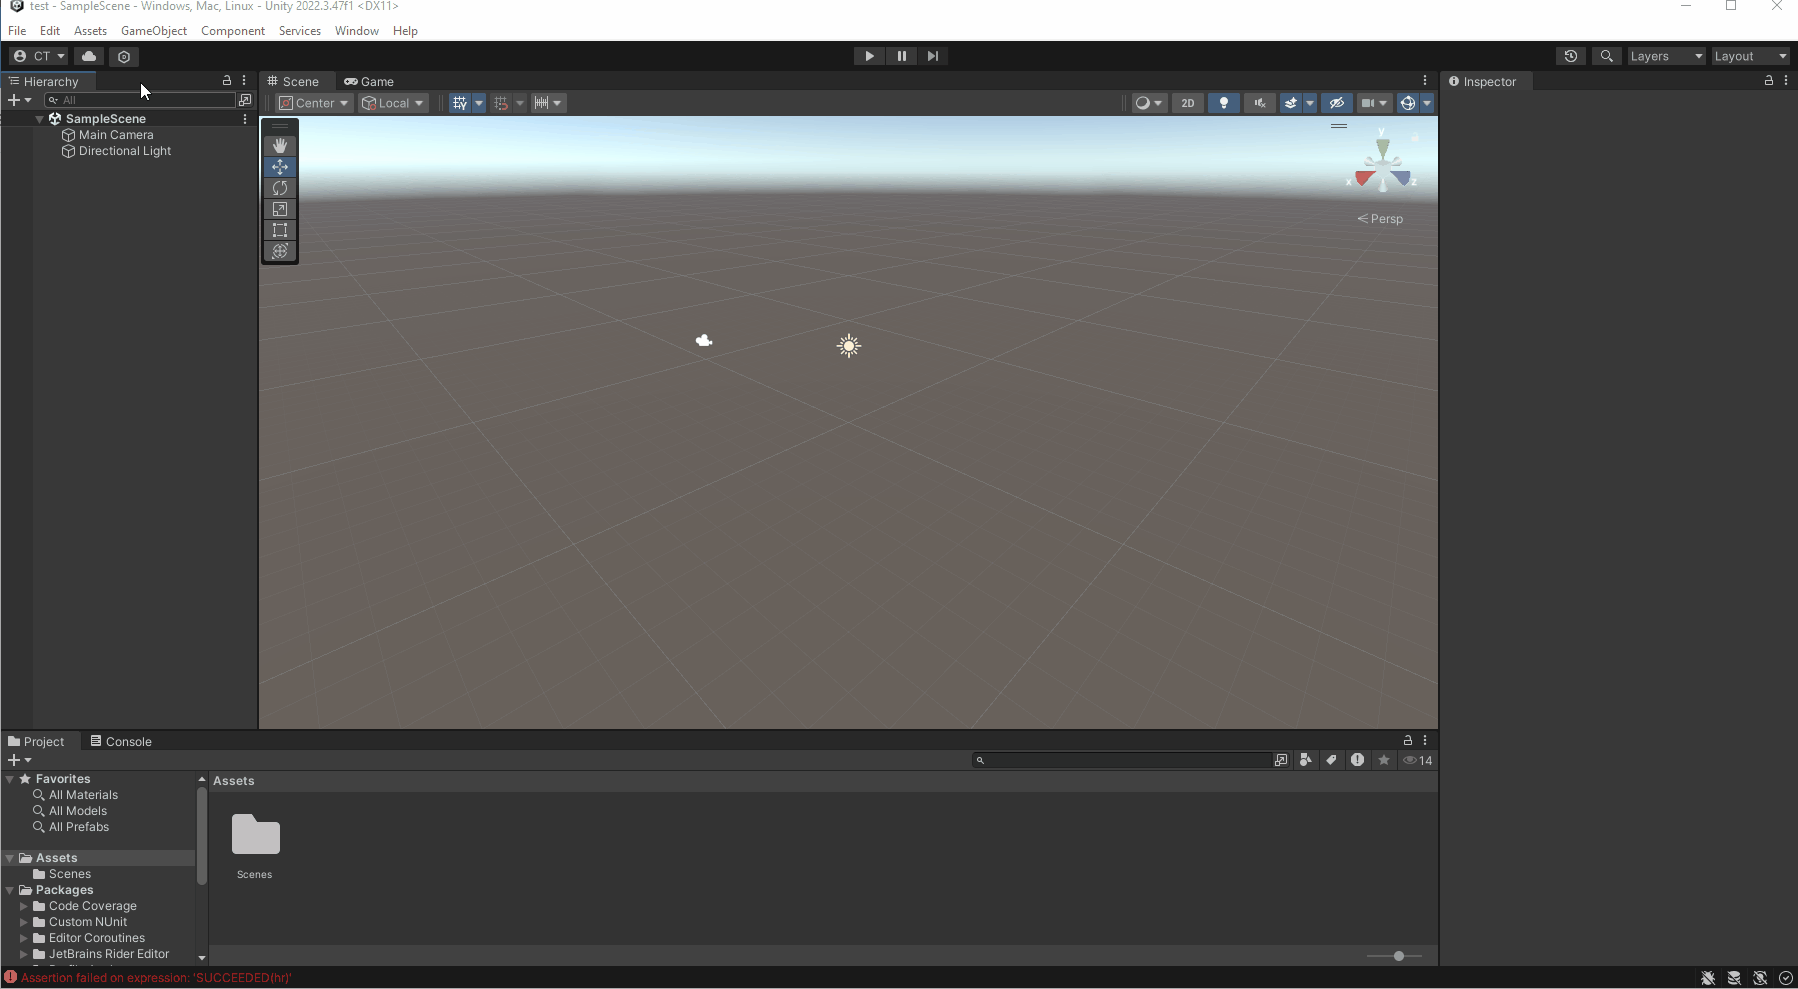Open the global Search magnifier
The image size is (1798, 989).
[x=1606, y=56]
